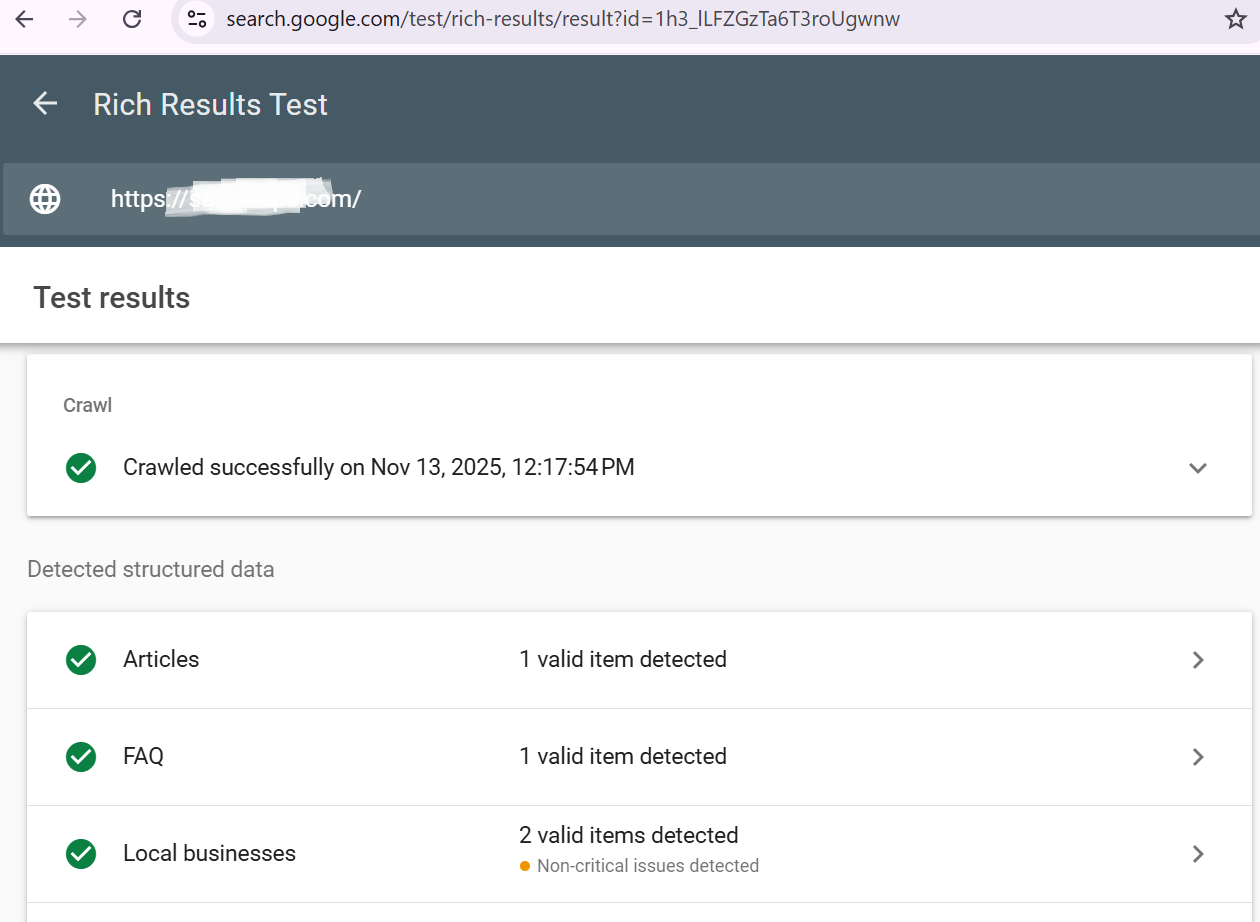The height and width of the screenshot is (922, 1260).
Task: Go back using Rich Results Test arrow
Action: (45, 104)
